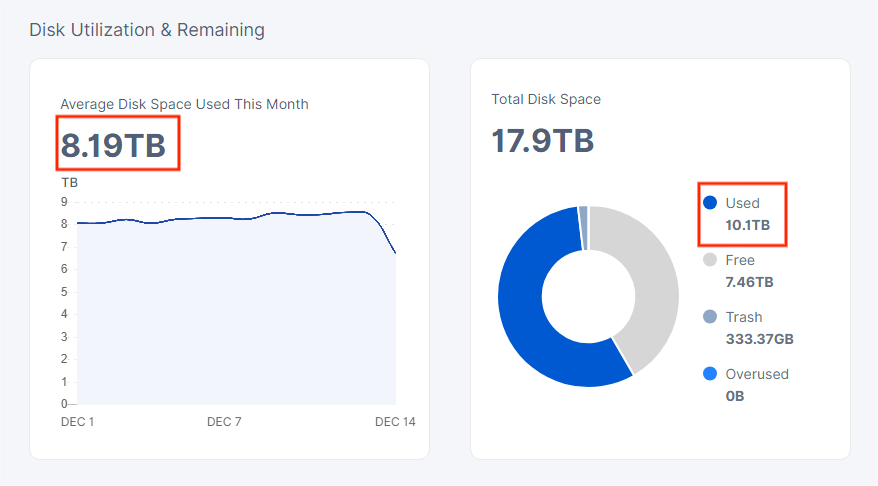
Task: Click the 17.9TB total disk space value
Action: pyautogui.click(x=543, y=141)
